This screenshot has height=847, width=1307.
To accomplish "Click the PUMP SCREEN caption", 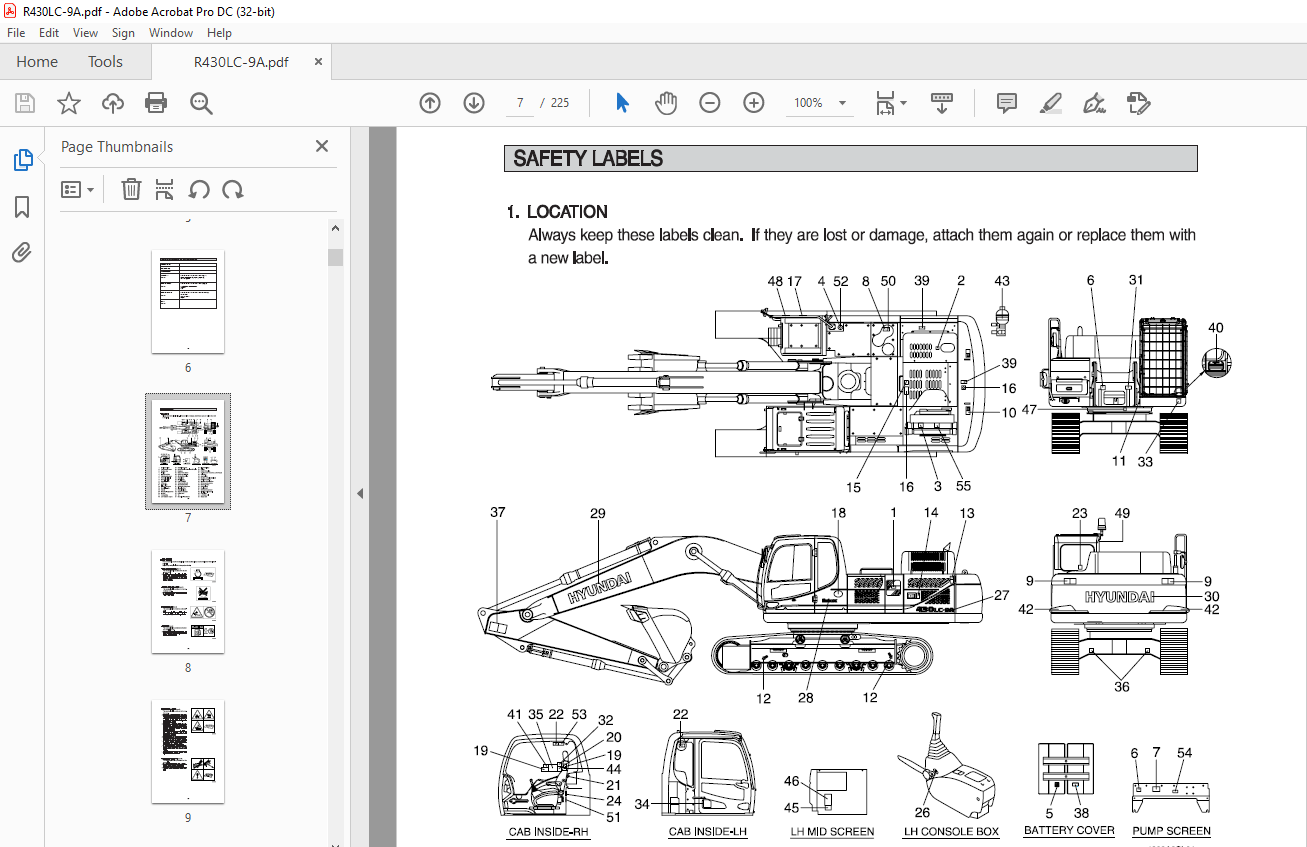I will (1171, 831).
